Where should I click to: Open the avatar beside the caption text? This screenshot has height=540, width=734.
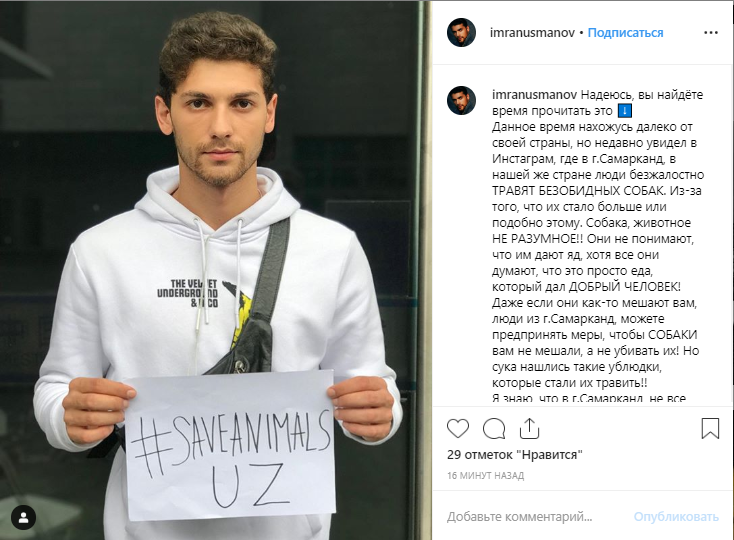[461, 100]
